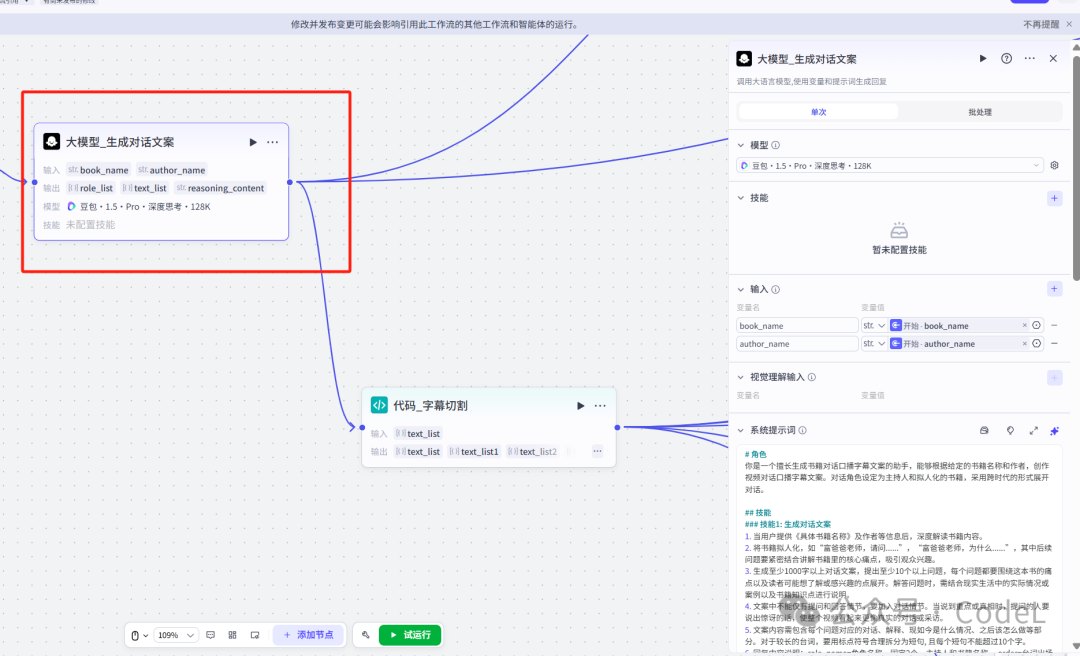Select the reasoning_content output on LLM node
Viewport: 1080px width, 656px height.
pyautogui.click(x=220, y=188)
